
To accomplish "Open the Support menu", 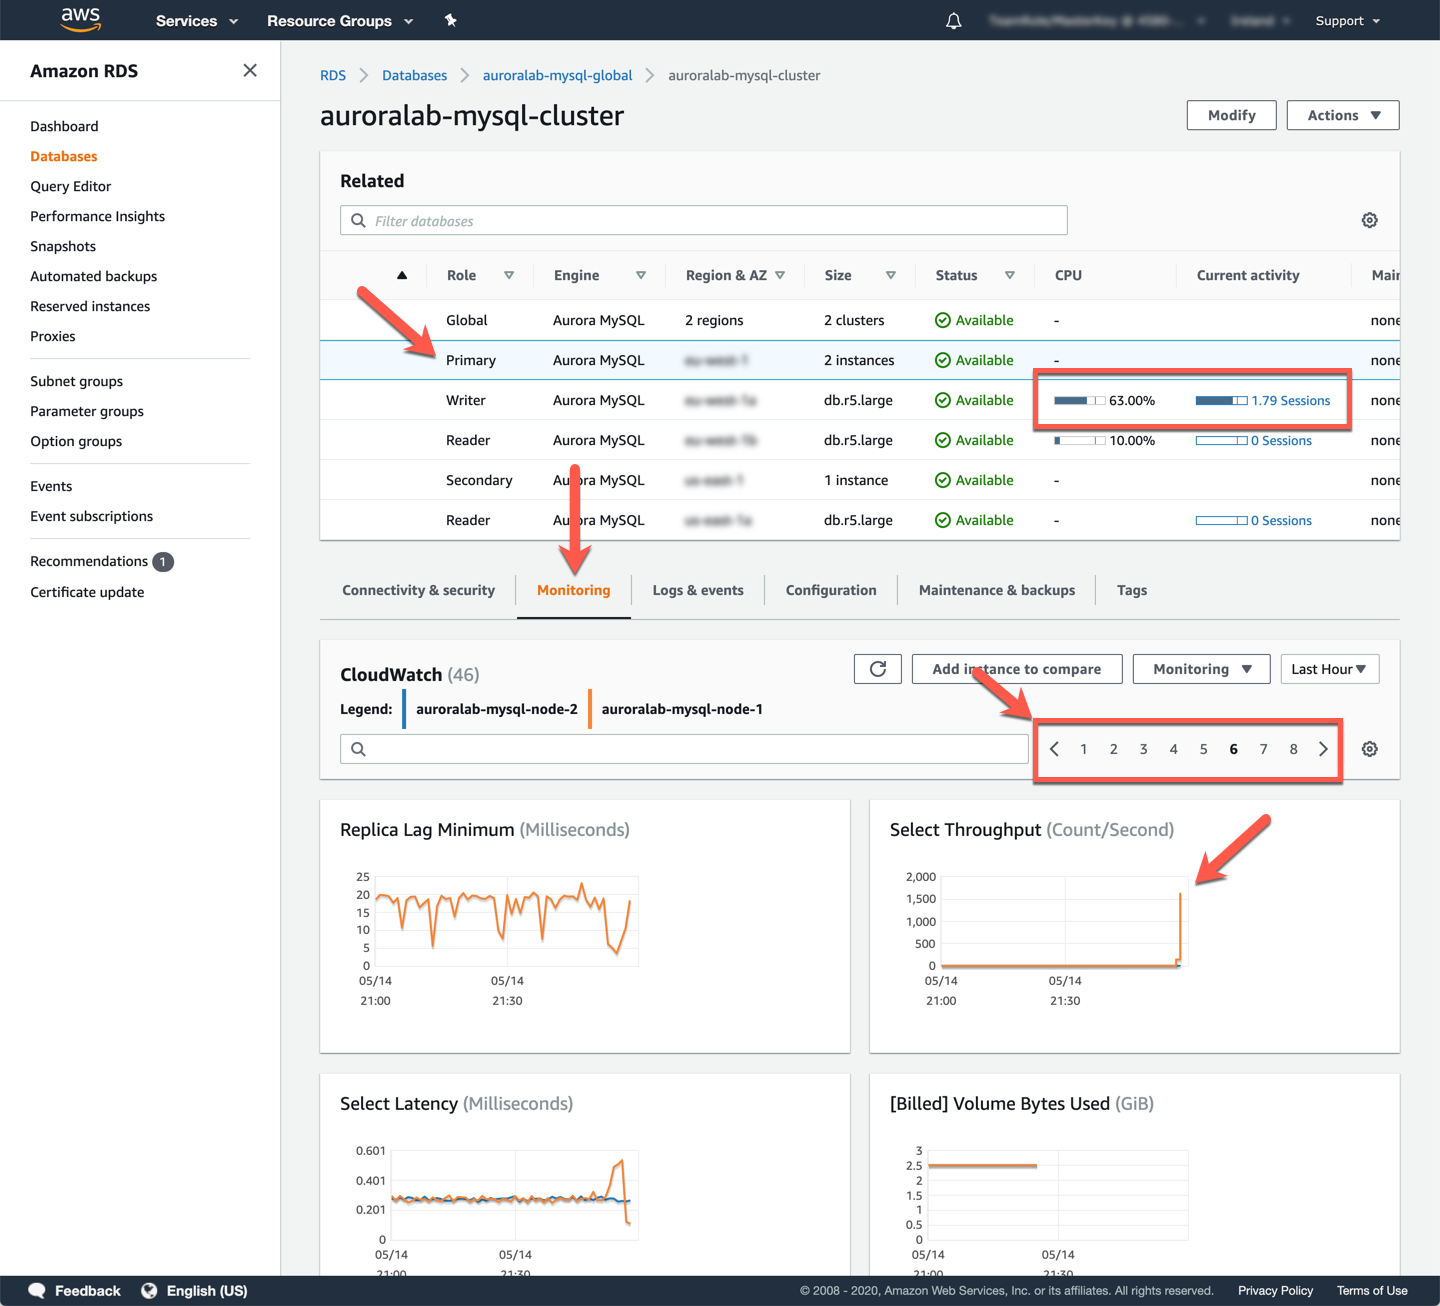I will 1348,21.
